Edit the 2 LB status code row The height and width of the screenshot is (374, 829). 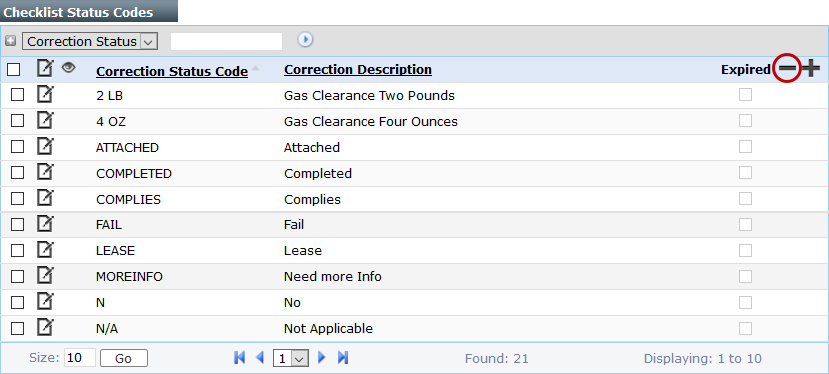click(x=45, y=95)
